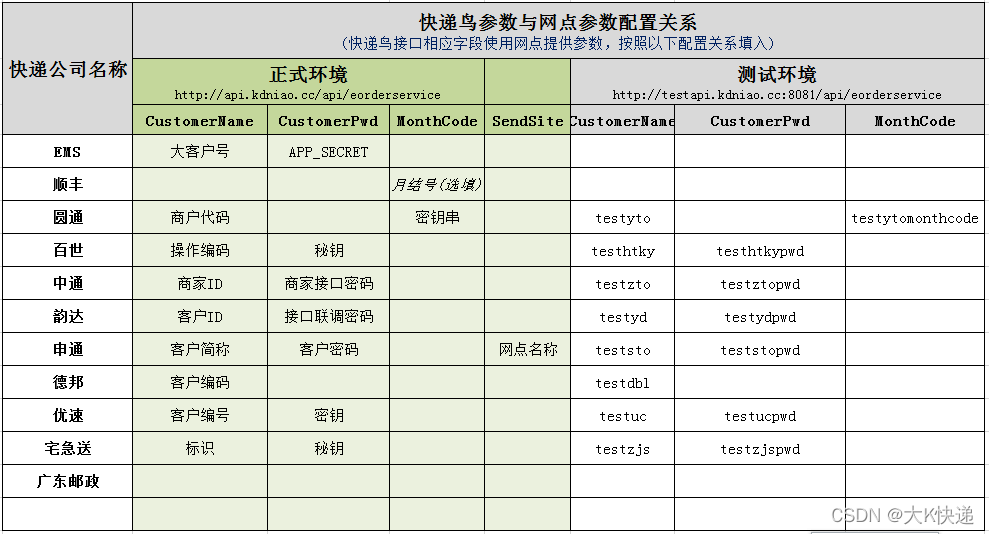Select the 宅急送 row label

(67, 448)
